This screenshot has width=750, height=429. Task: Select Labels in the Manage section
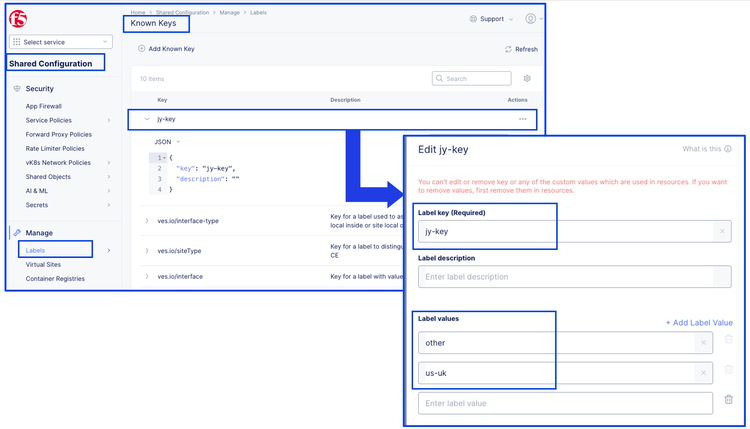[35, 250]
